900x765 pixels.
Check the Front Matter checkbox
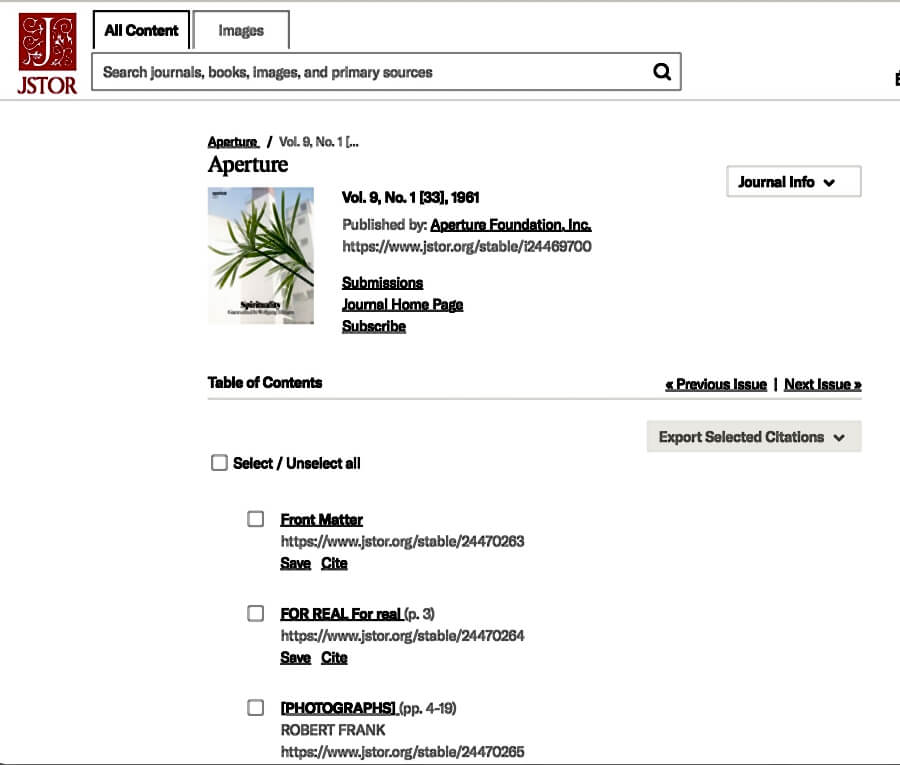pyautogui.click(x=255, y=519)
